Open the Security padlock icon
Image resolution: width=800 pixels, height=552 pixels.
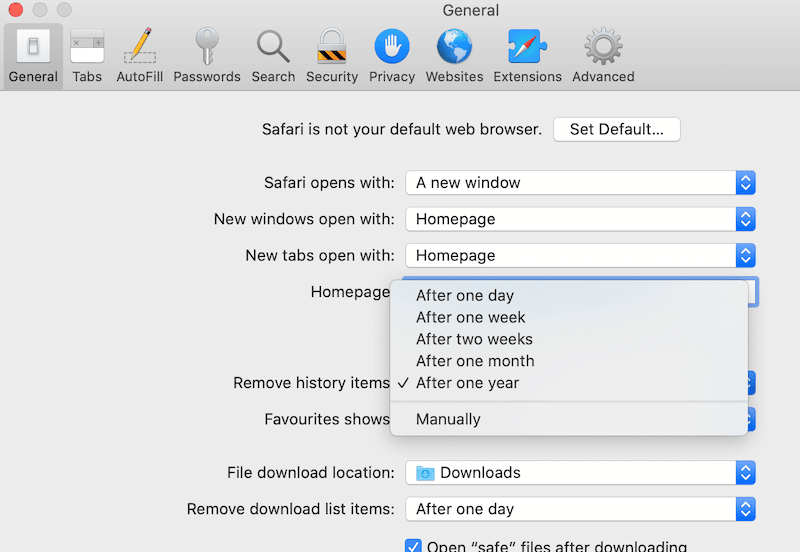point(331,48)
